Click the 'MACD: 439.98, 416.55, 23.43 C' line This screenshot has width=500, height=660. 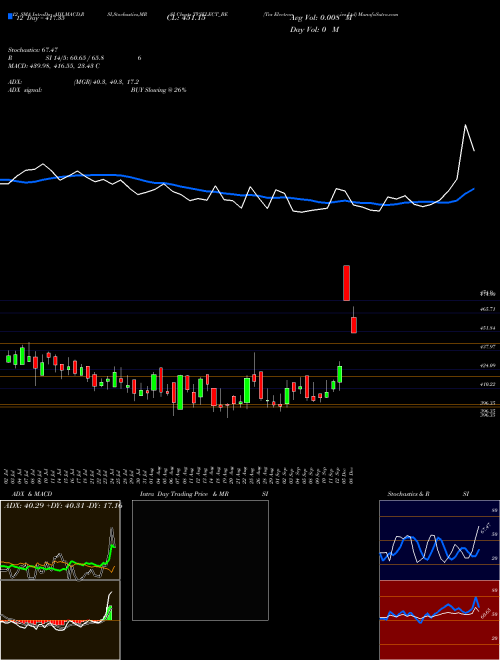pyautogui.click(x=54, y=66)
